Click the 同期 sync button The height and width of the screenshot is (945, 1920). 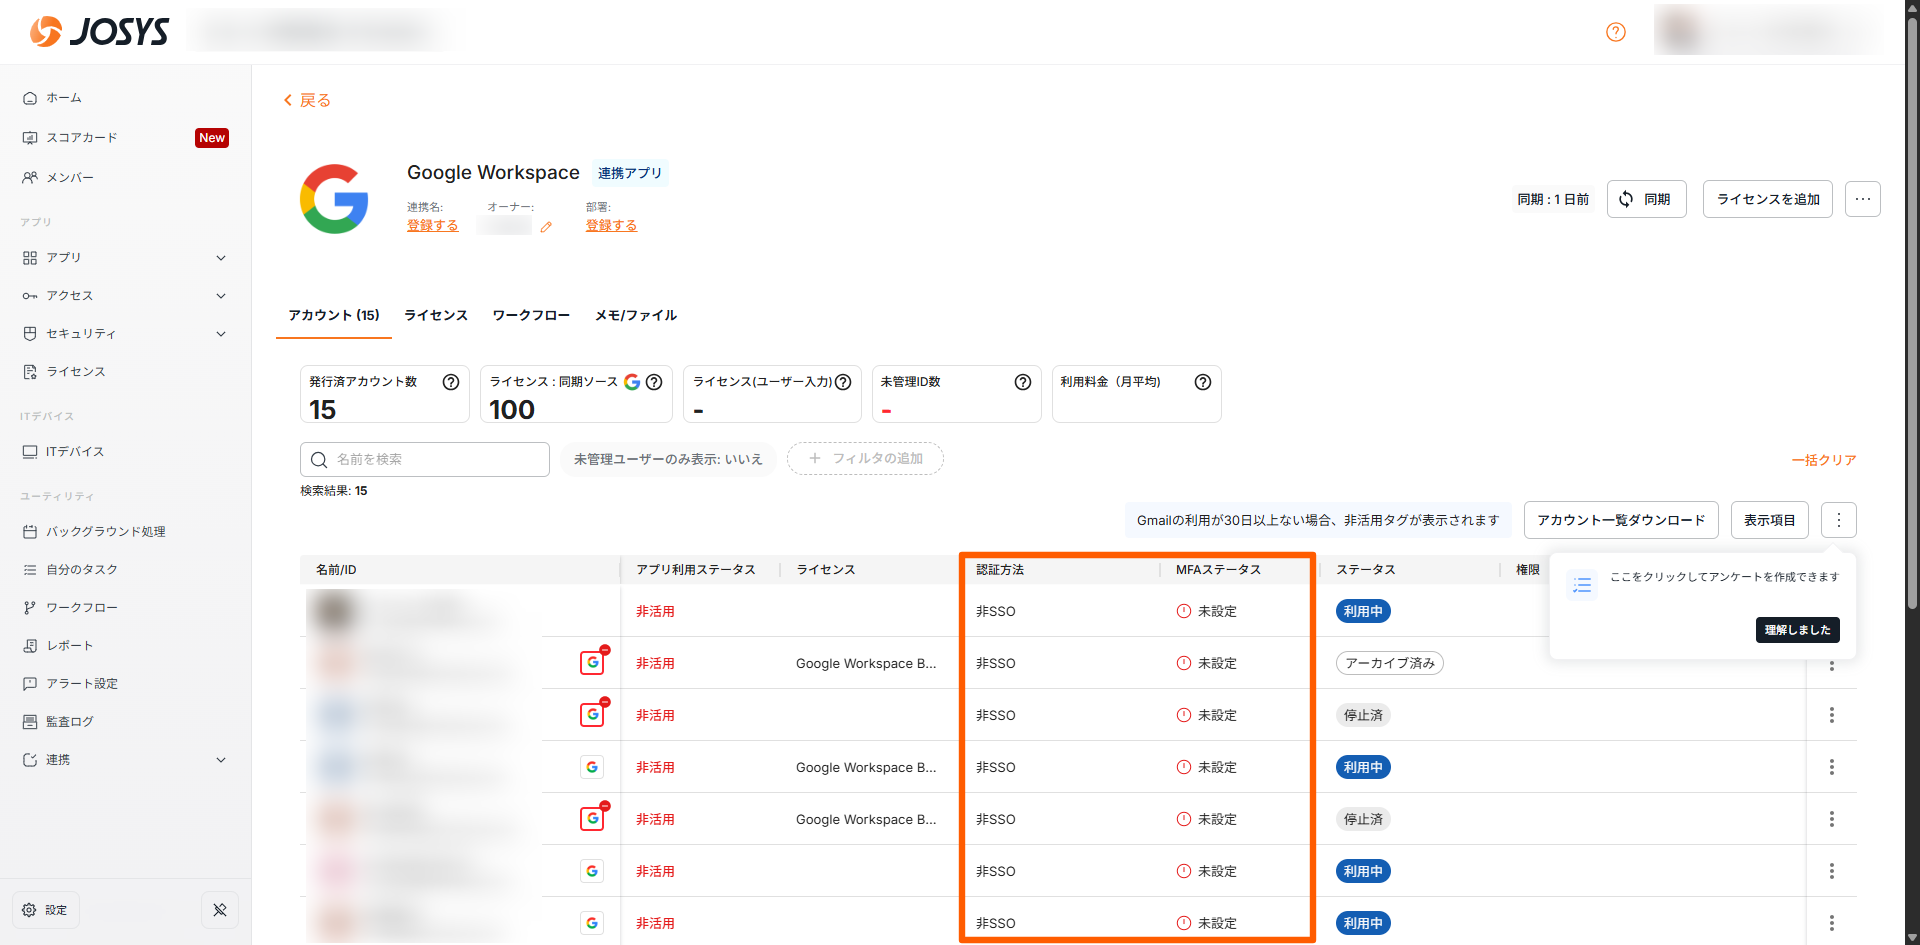[1646, 199]
